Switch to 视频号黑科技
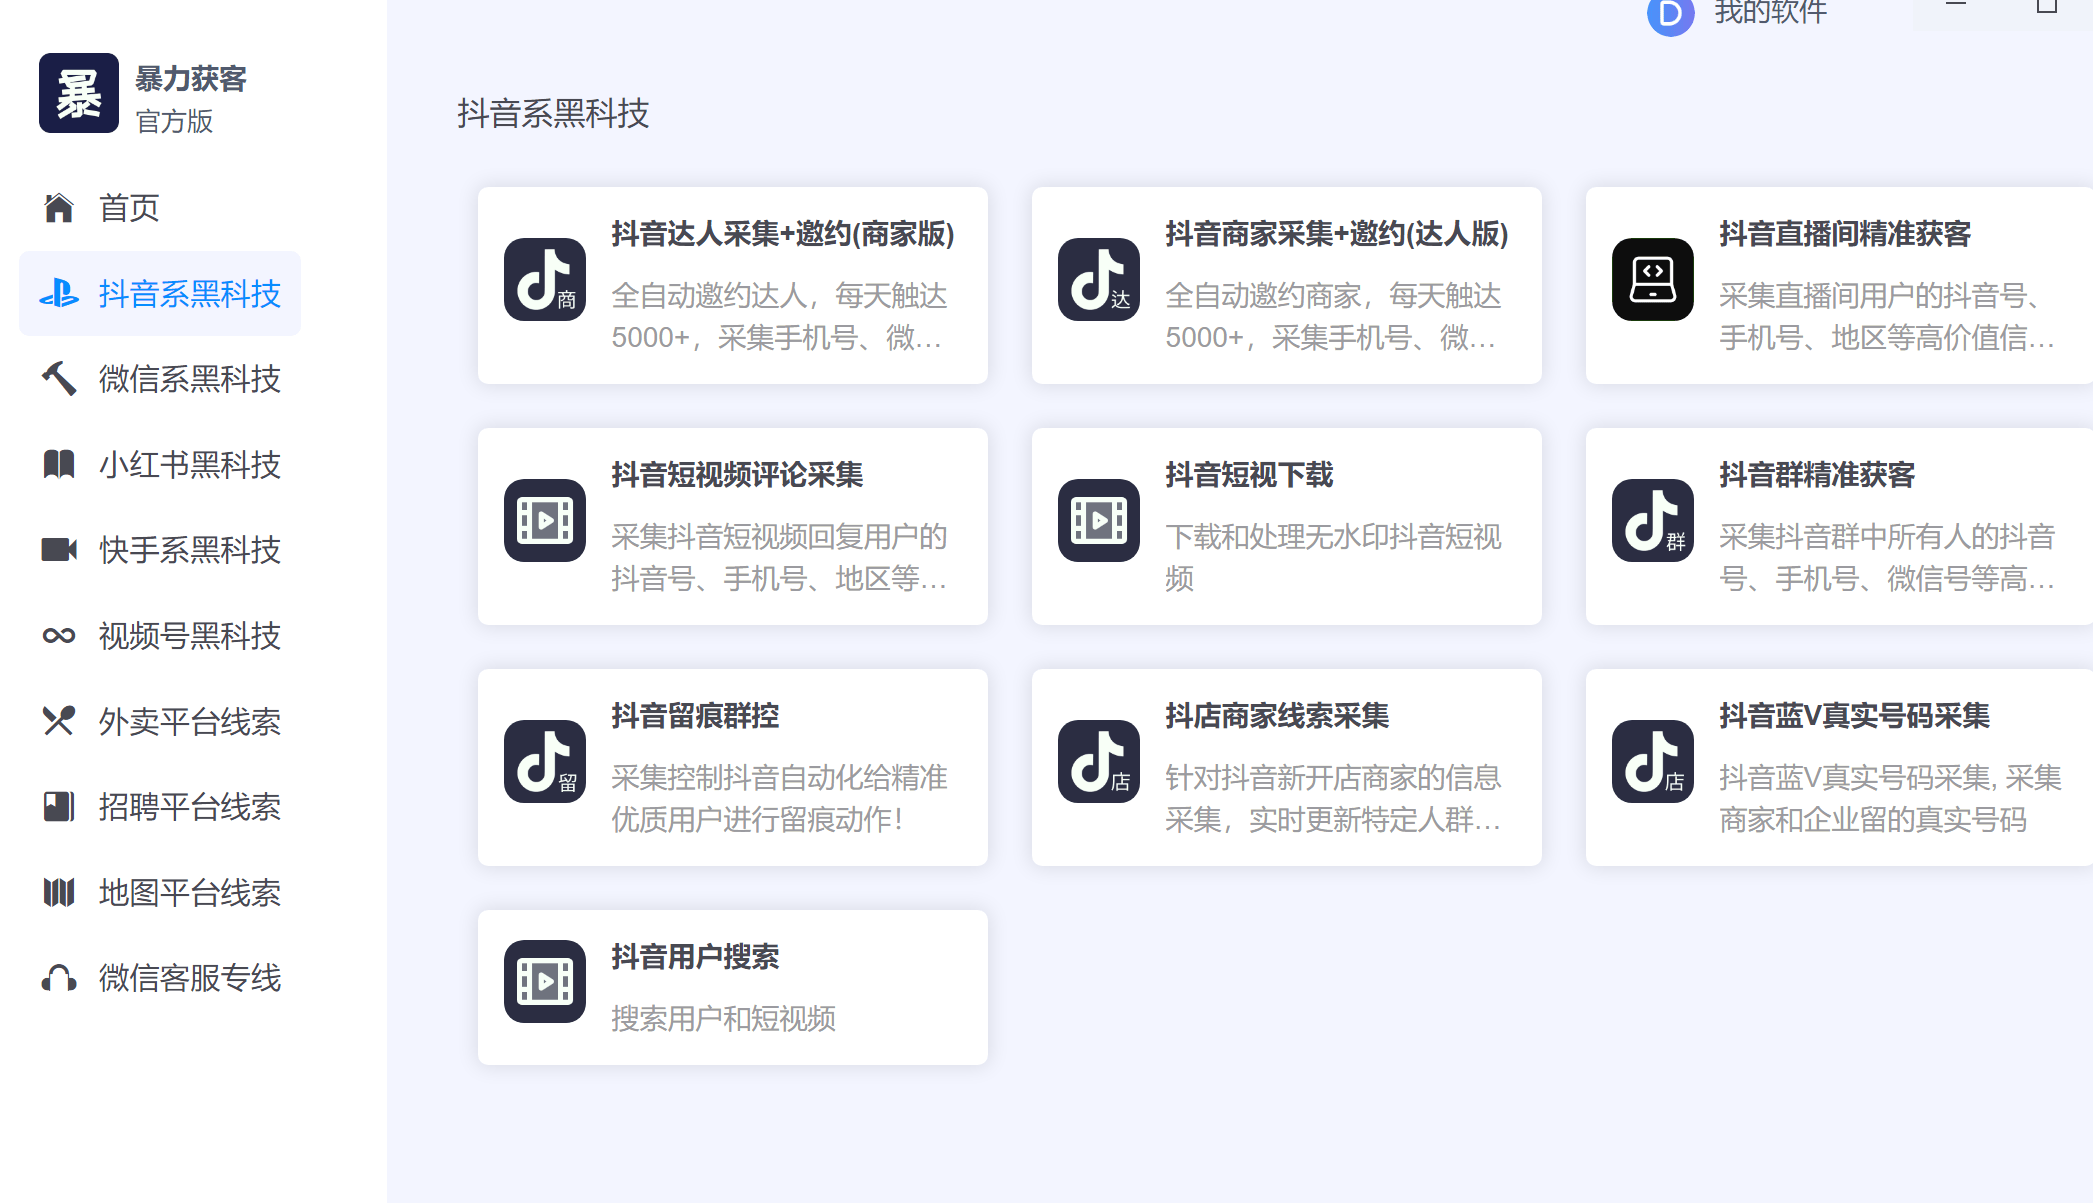Screen dimensions: 2093x1203 pyautogui.click(x=160, y=636)
